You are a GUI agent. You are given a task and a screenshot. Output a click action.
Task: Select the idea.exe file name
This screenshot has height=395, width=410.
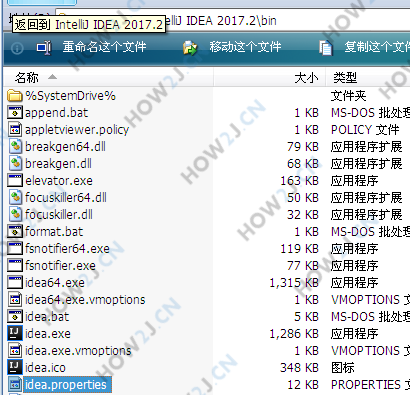(x=48, y=334)
